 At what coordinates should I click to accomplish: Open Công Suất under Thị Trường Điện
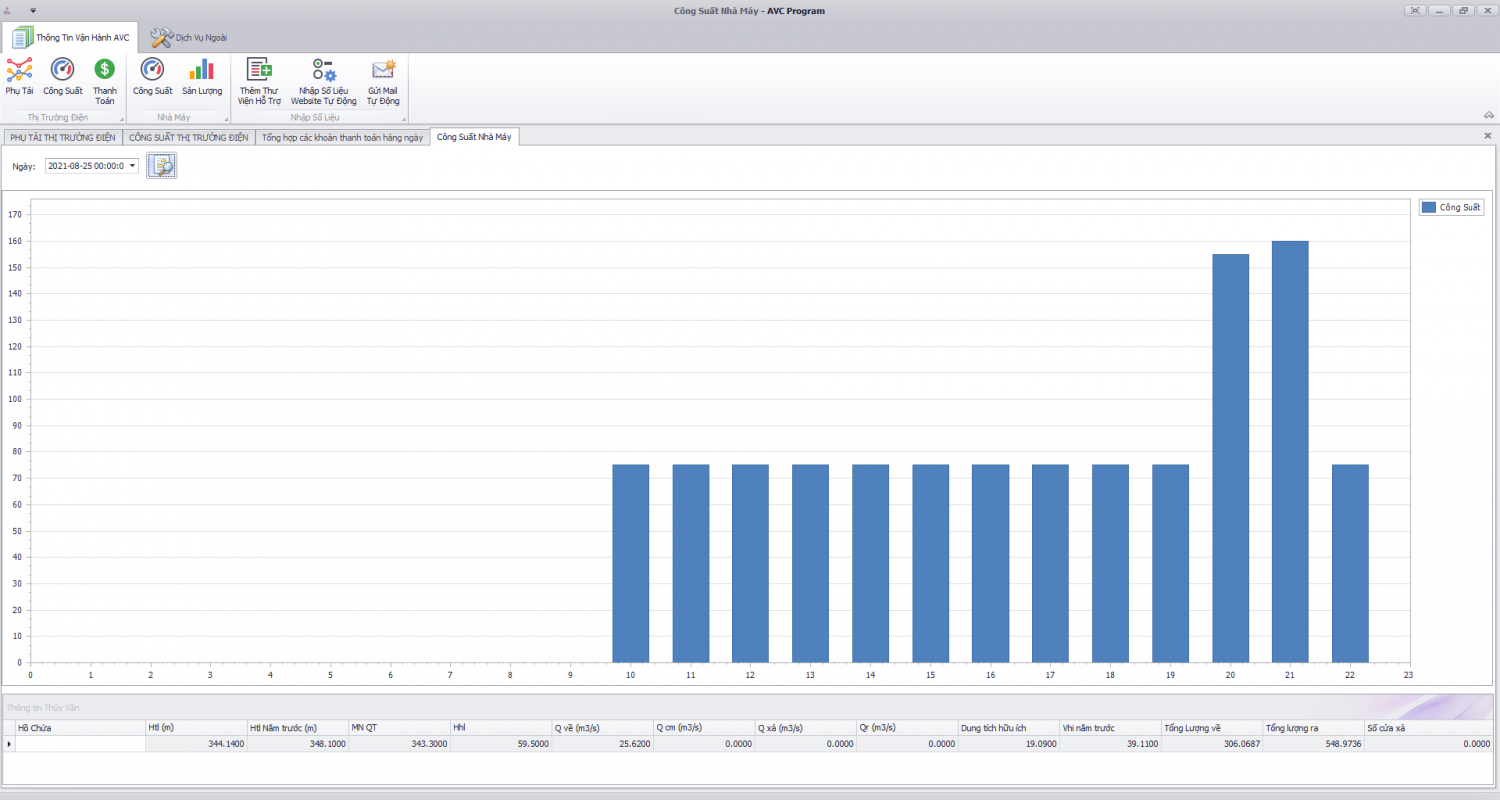[62, 76]
